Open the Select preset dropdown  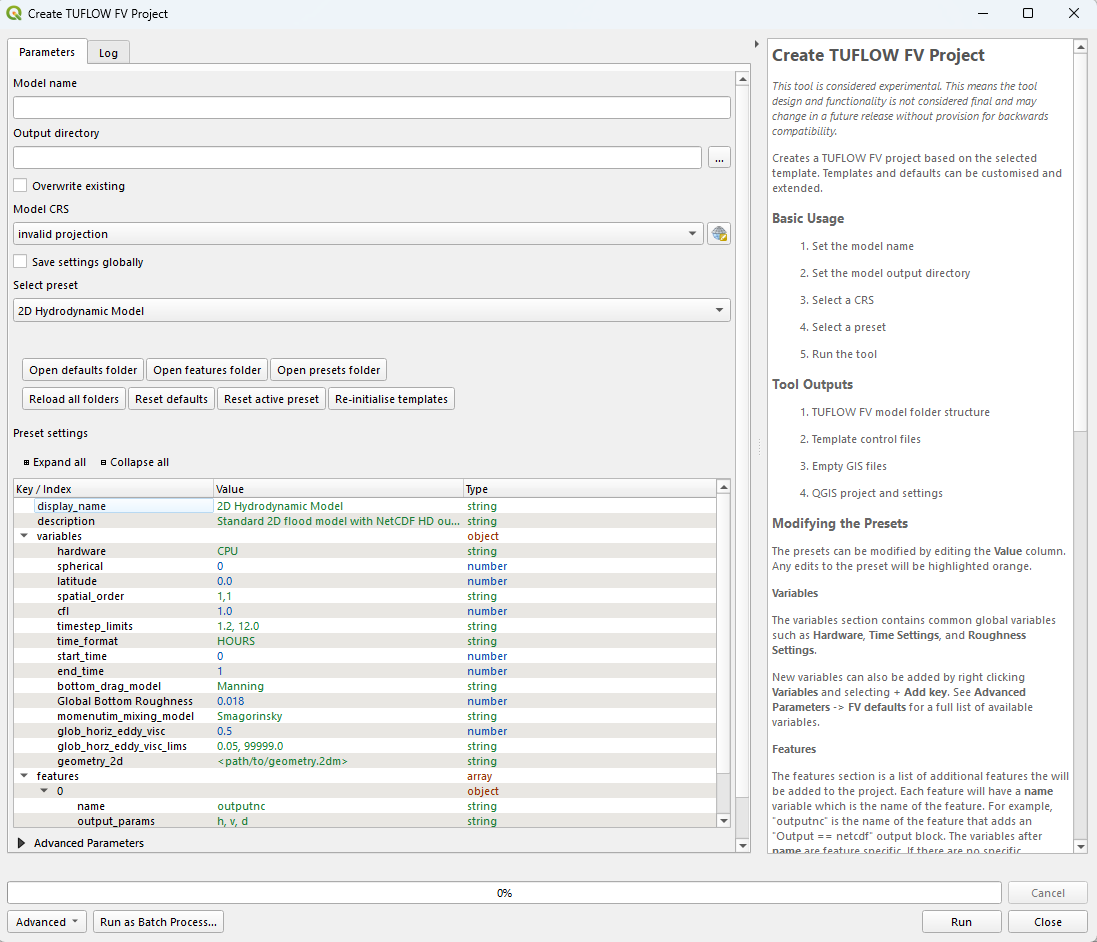pyautogui.click(x=371, y=310)
